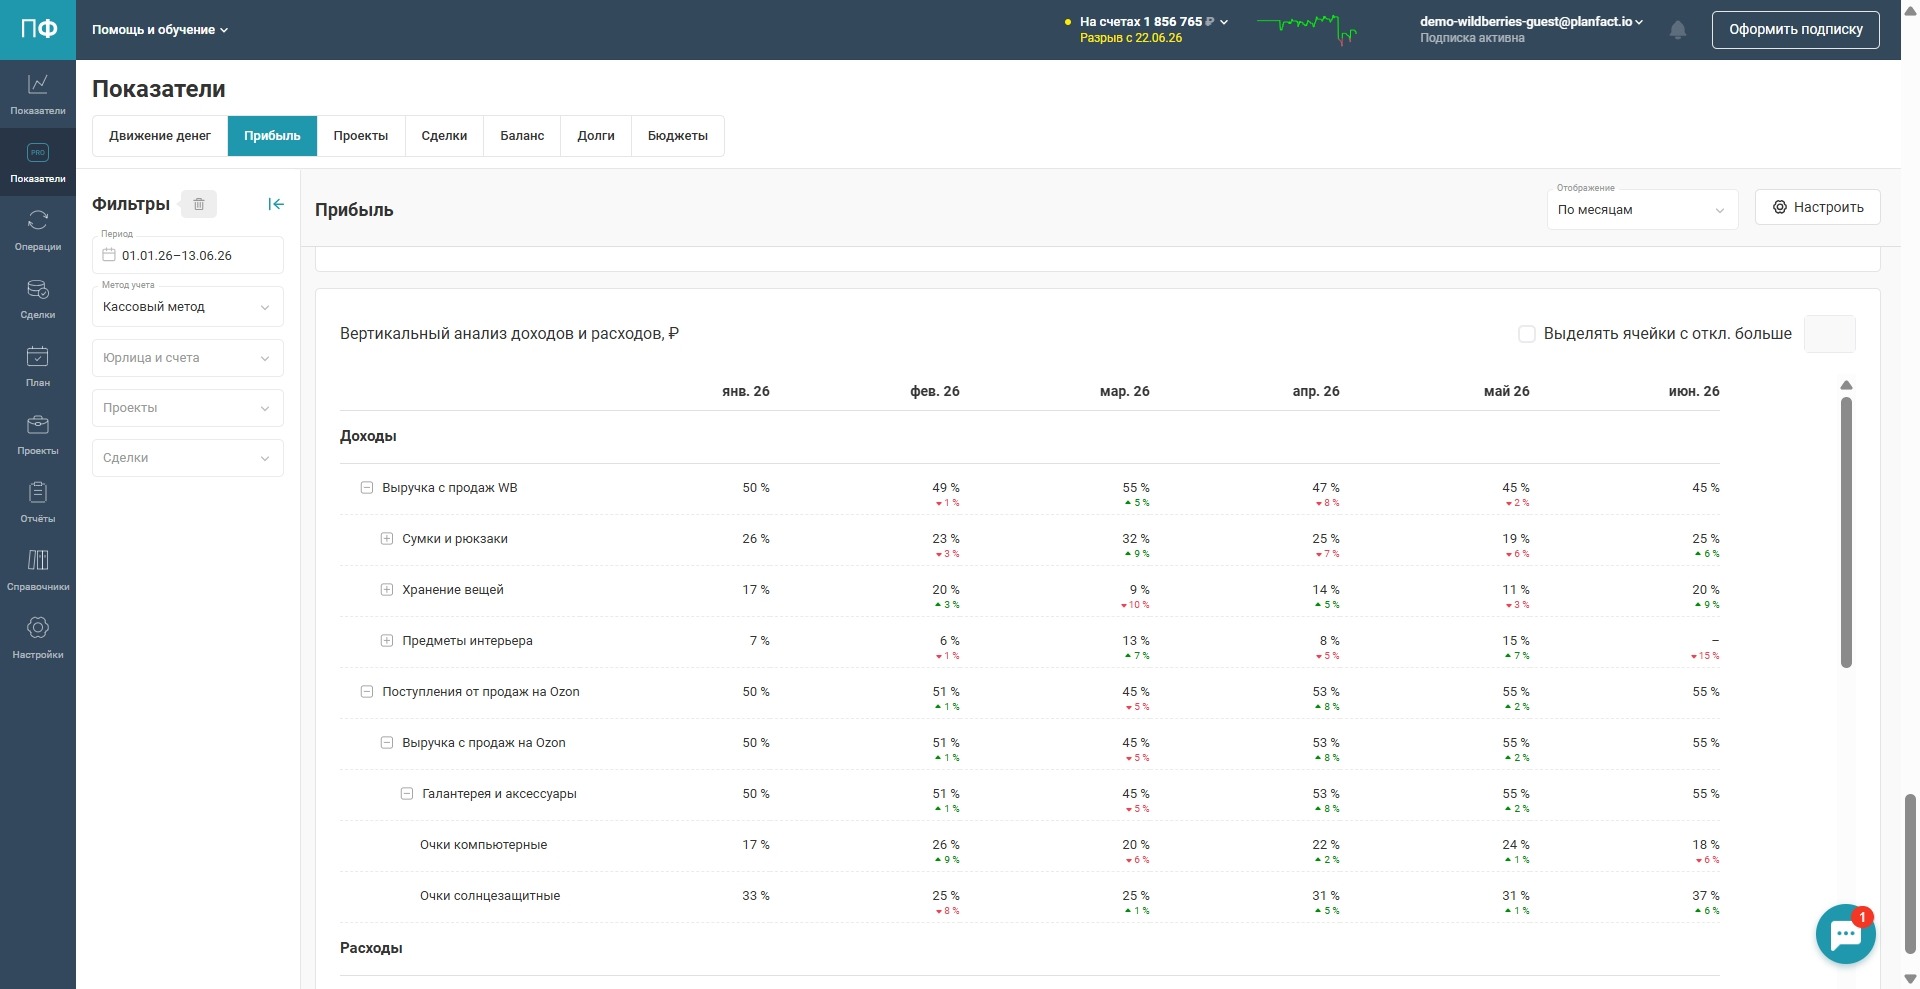Screen dimensions: 1920x989
Task: Expand the Сумки и рюкзаки row
Action: 387,539
